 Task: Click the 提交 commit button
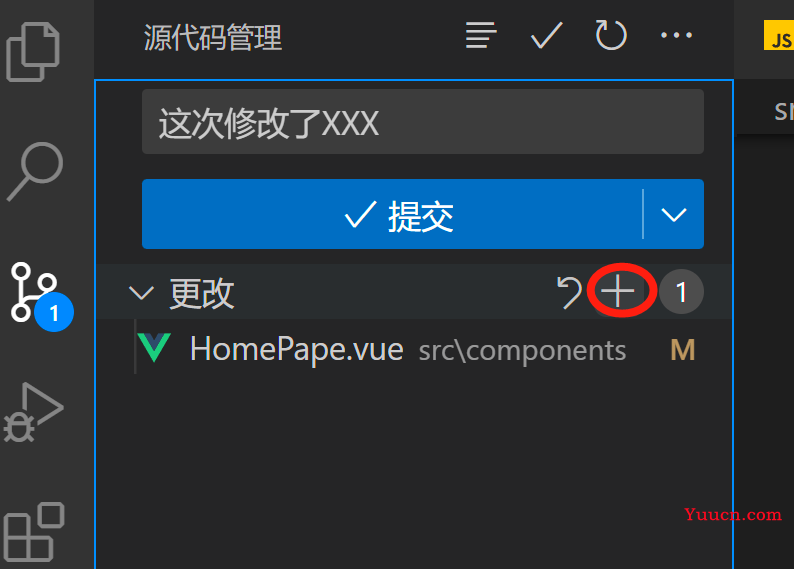pos(392,214)
